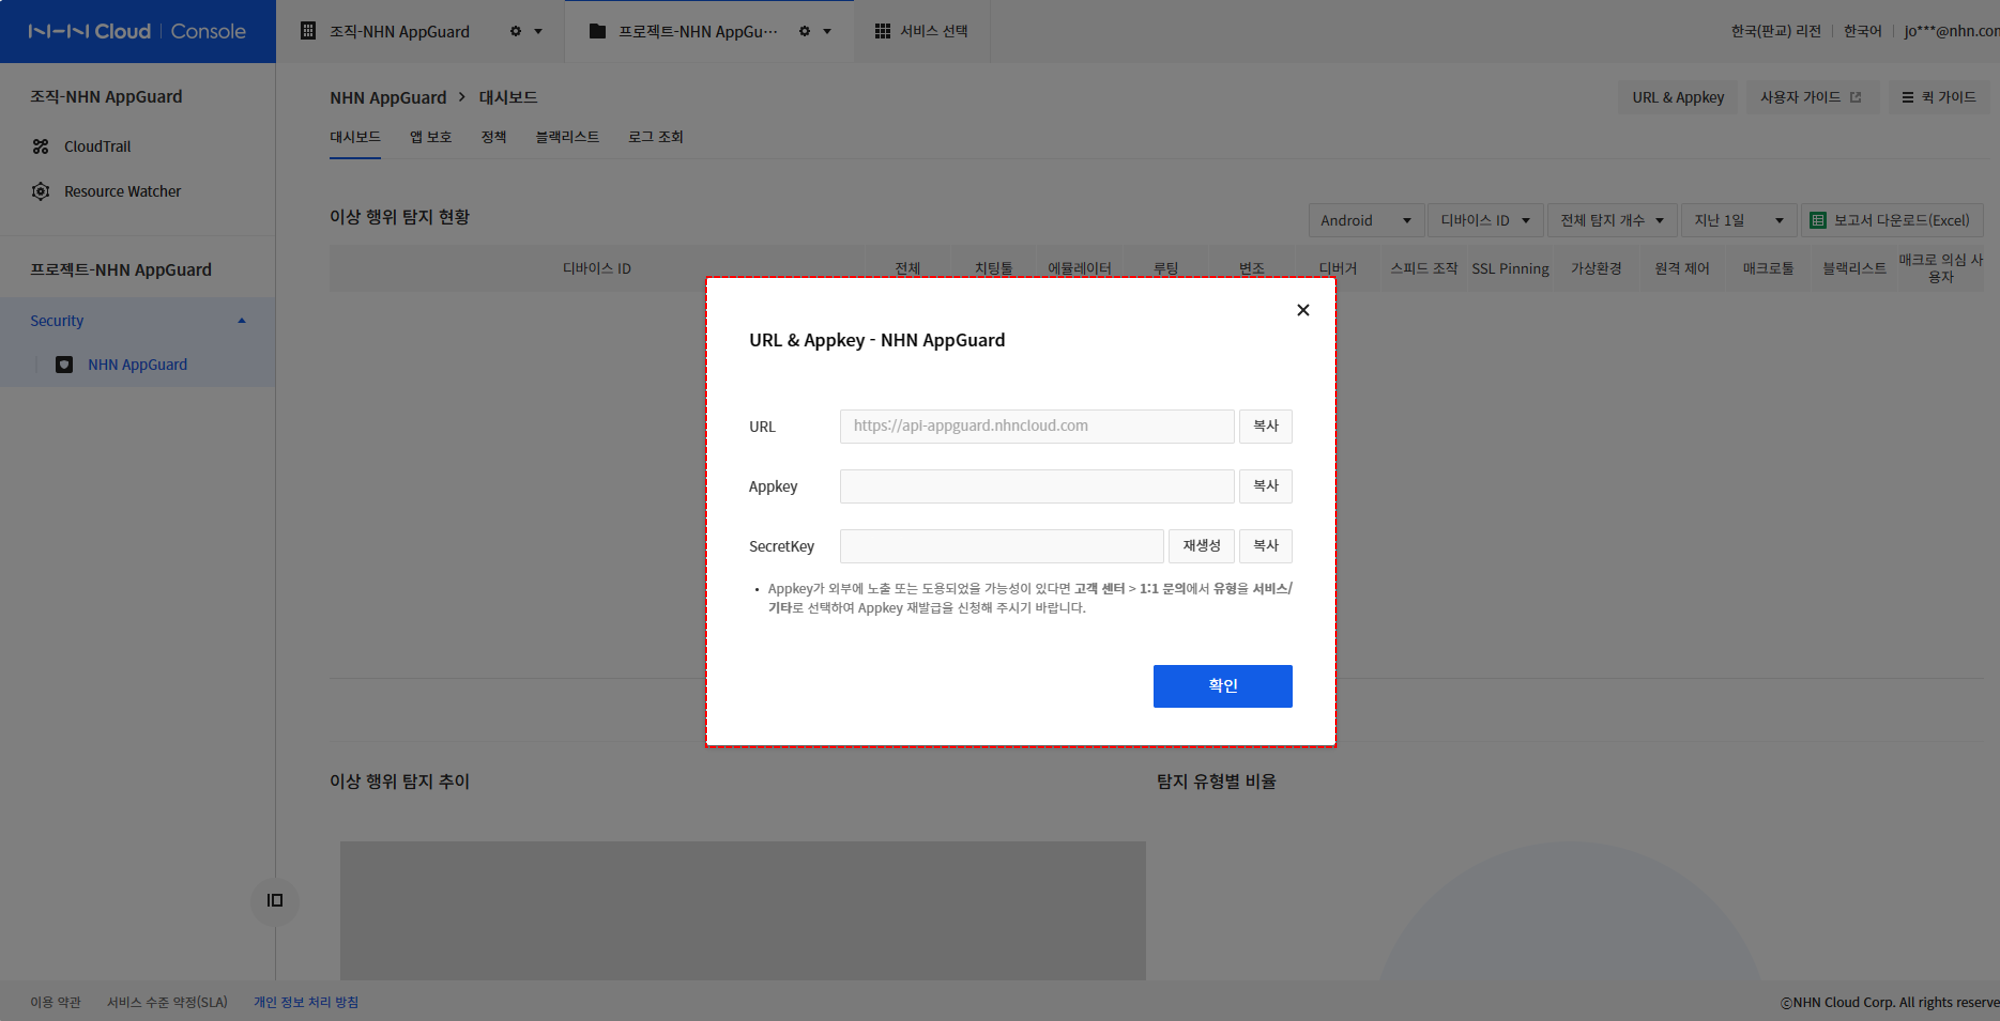2000x1021 pixels.
Task: Click 스피드 조작 column header
Action: click(x=1424, y=268)
